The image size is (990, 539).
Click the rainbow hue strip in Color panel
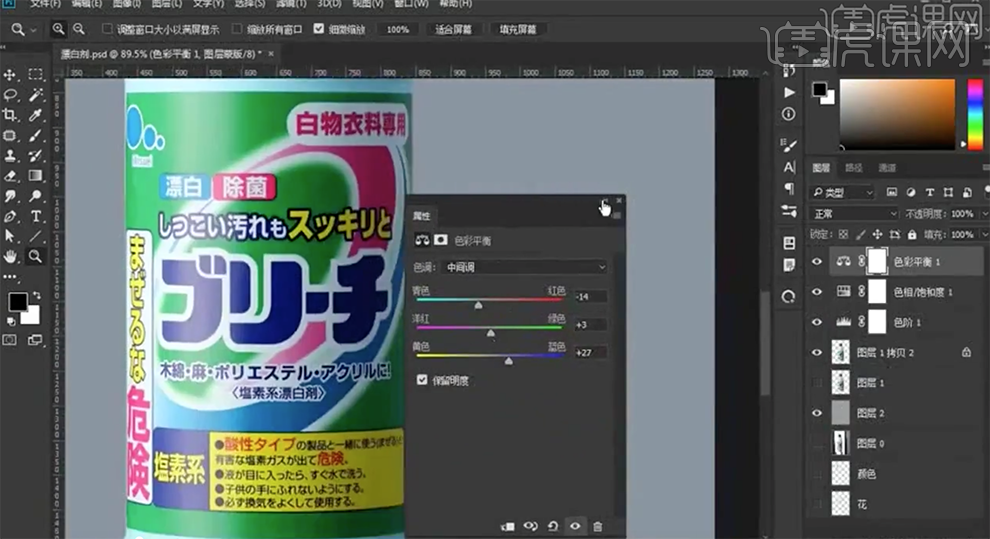point(975,114)
